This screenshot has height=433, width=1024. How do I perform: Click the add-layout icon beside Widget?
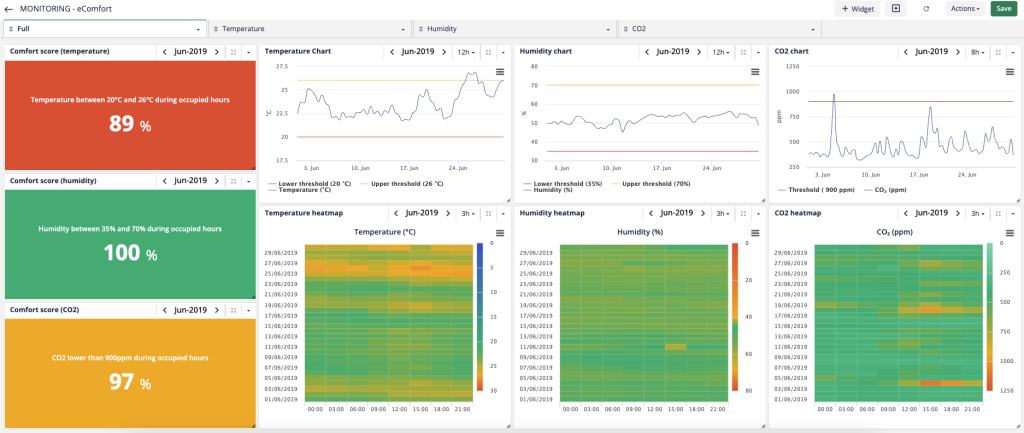(895, 8)
